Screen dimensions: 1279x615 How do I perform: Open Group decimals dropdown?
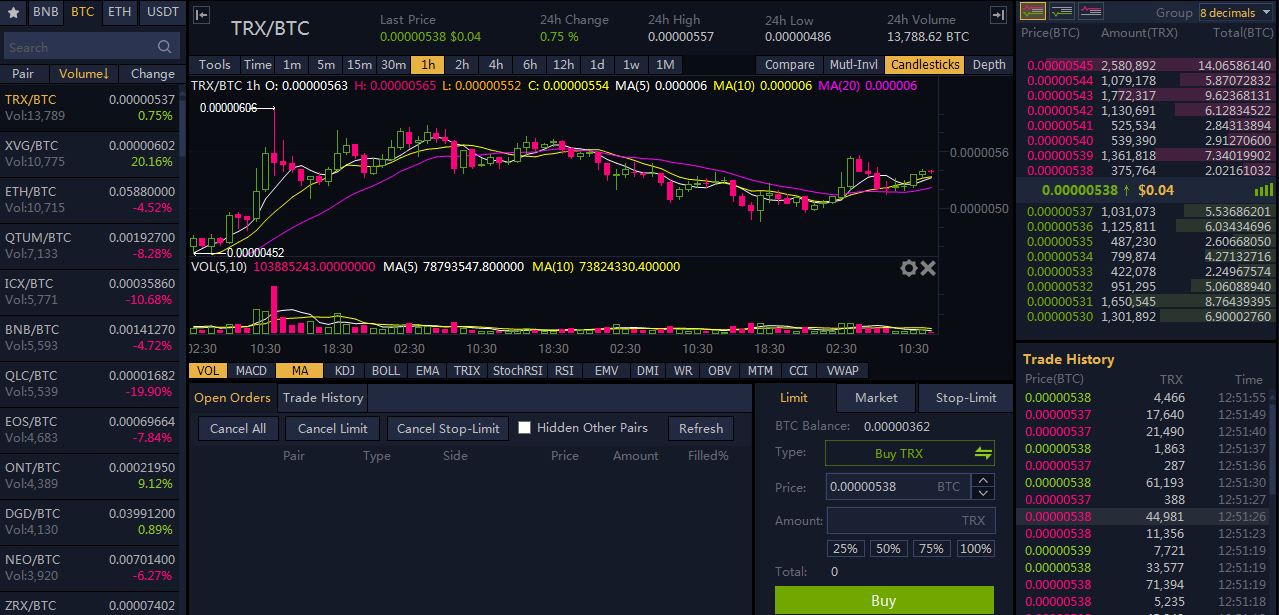pyautogui.click(x=1236, y=13)
